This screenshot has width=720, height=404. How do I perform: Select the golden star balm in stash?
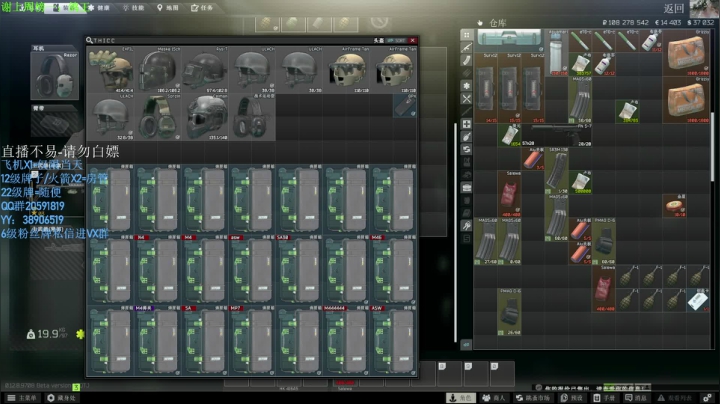pyautogui.click(x=674, y=205)
